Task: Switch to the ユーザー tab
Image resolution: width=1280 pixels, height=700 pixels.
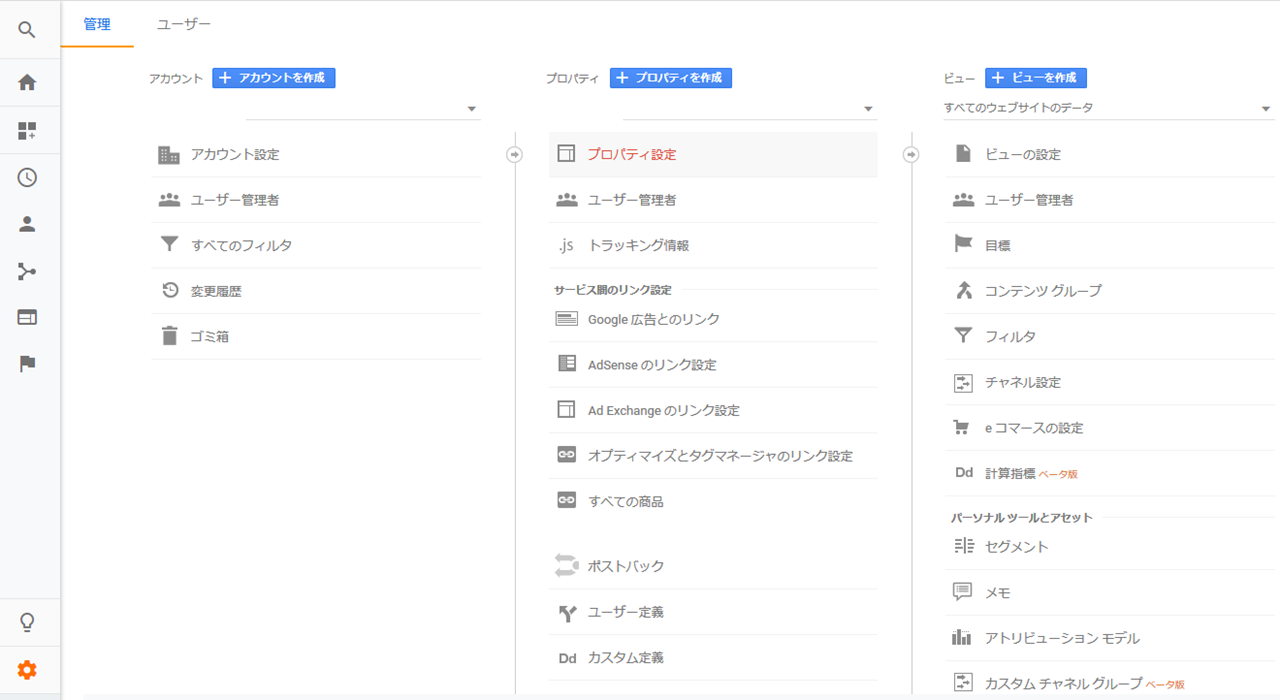Action: pos(184,24)
